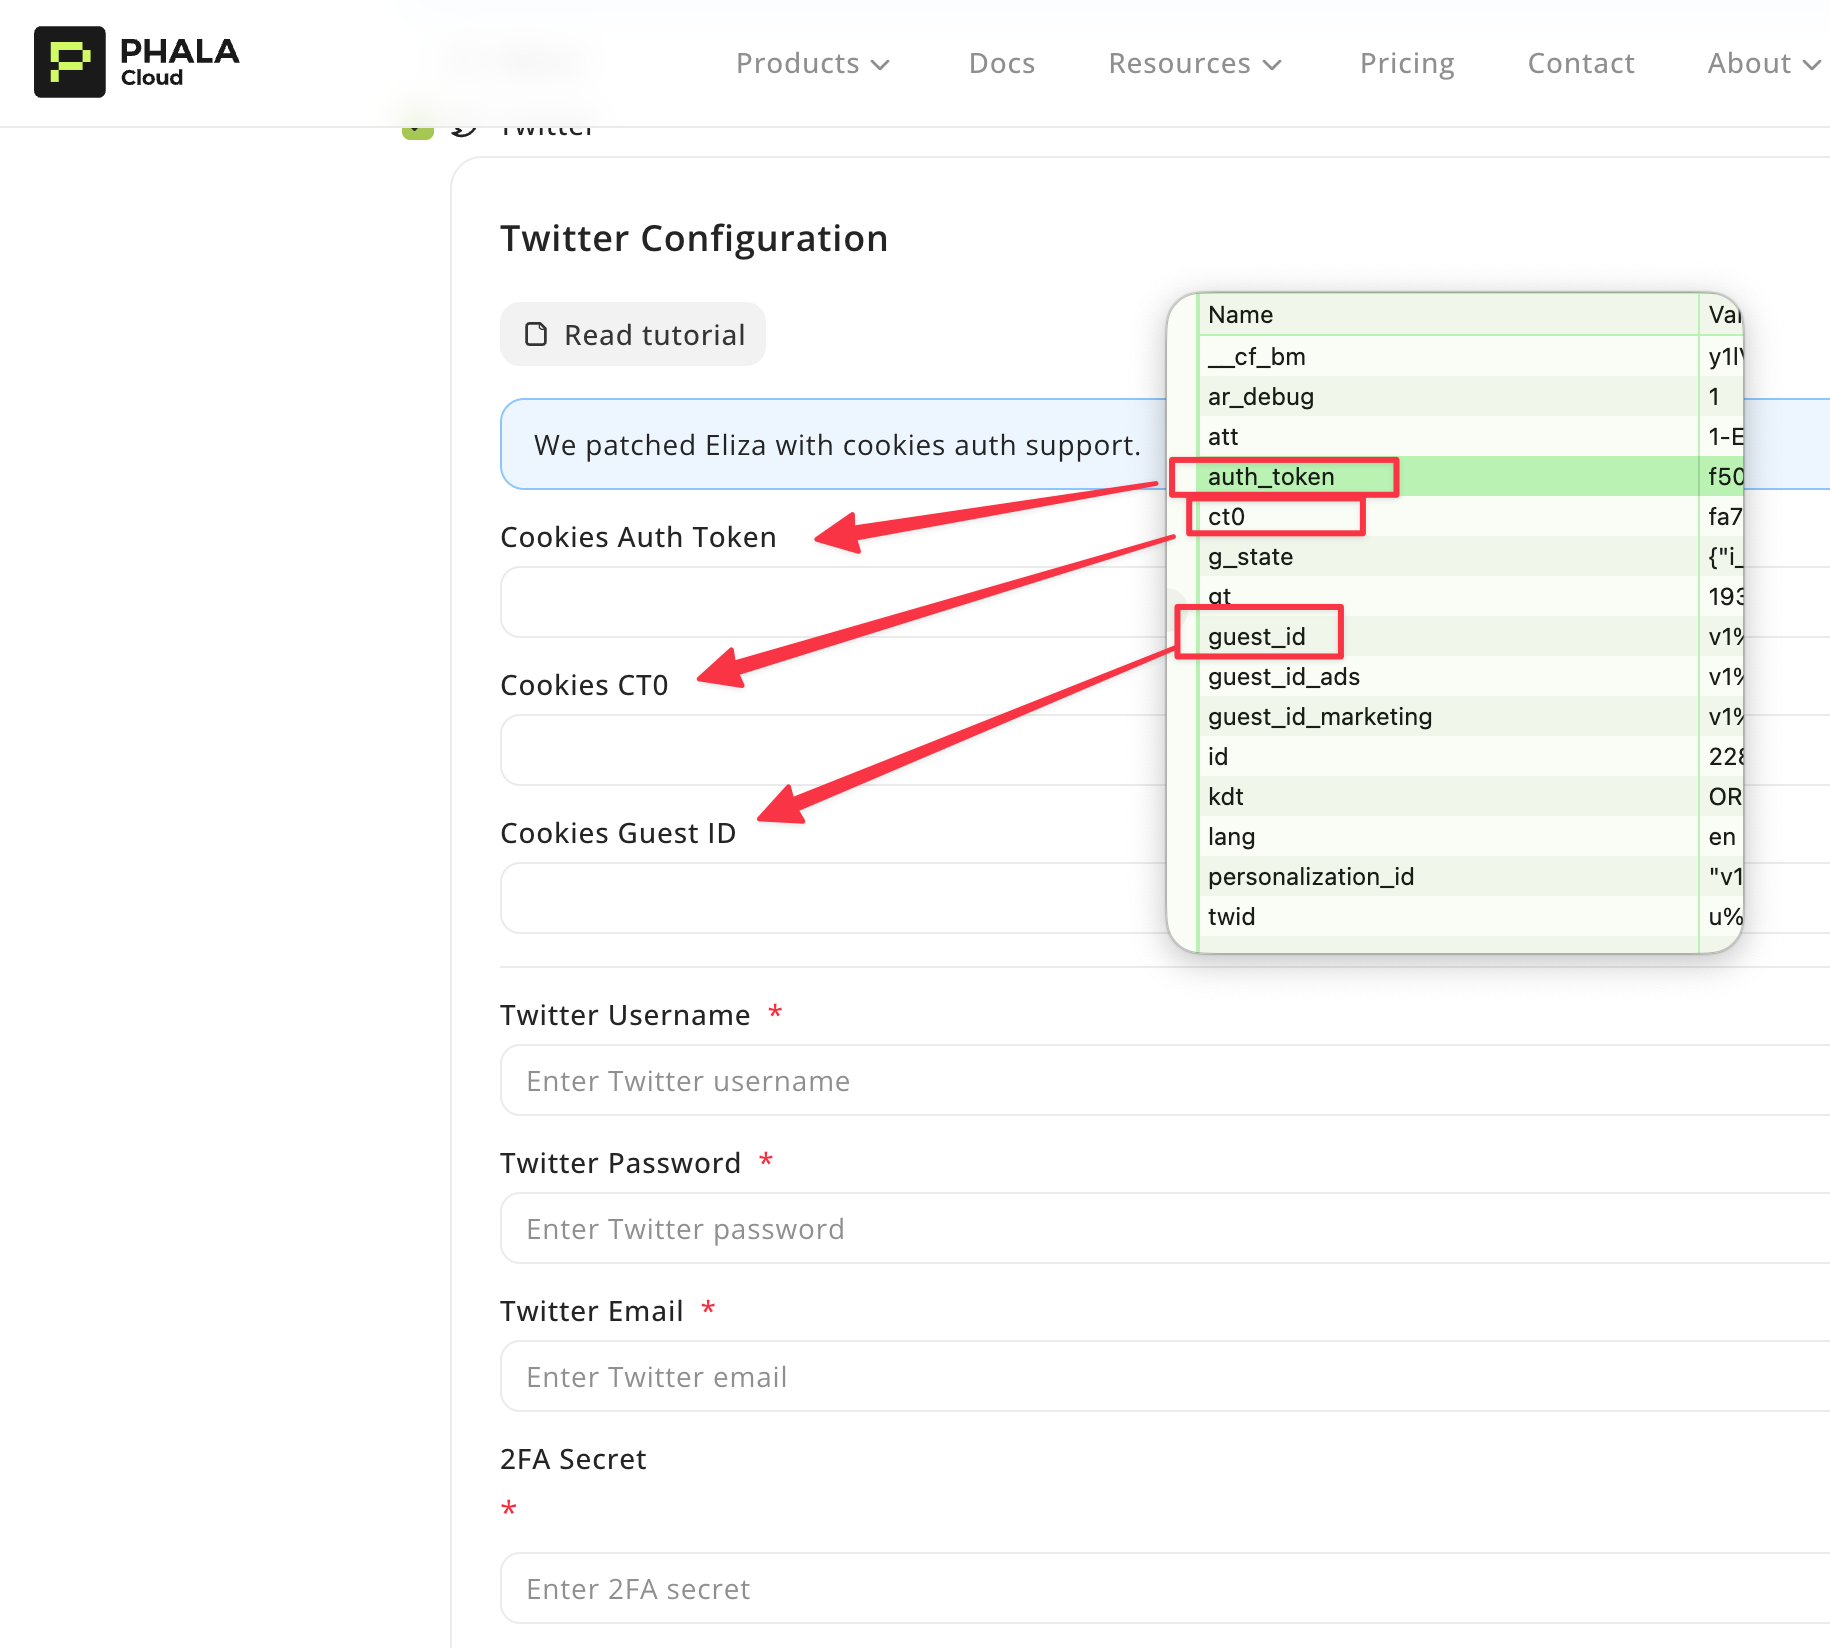
Task: Click the Phala Cloud logo
Action: 137,62
